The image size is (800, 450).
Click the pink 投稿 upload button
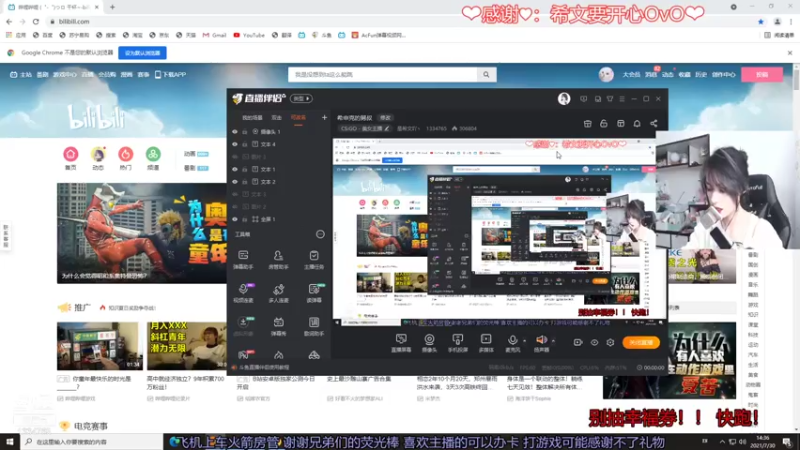tap(762, 74)
